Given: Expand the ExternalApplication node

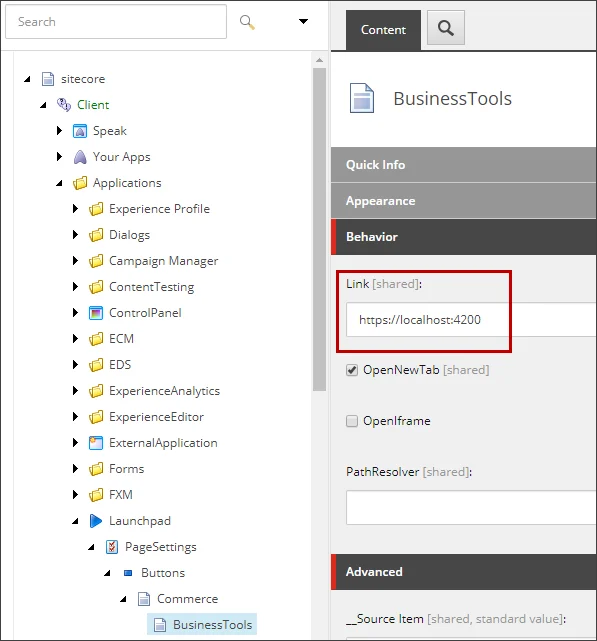Looking at the screenshot, I should [75, 443].
